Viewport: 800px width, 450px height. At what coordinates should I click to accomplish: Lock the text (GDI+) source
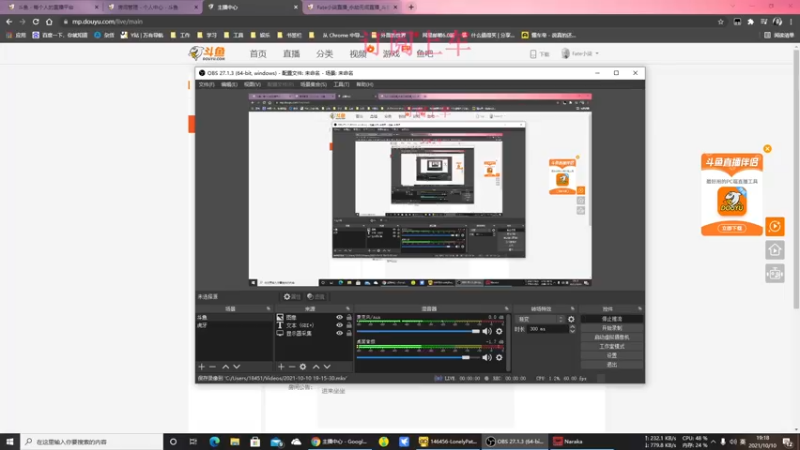349,325
